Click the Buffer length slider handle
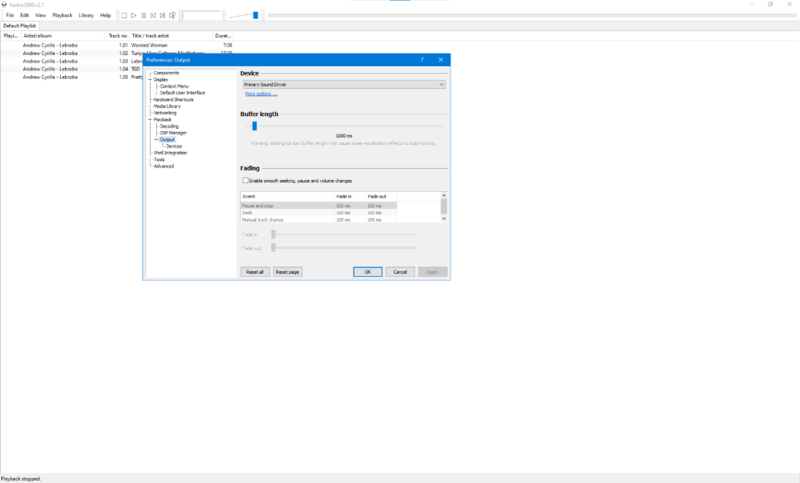Screen dimensions: 800x483 coord(255,126)
